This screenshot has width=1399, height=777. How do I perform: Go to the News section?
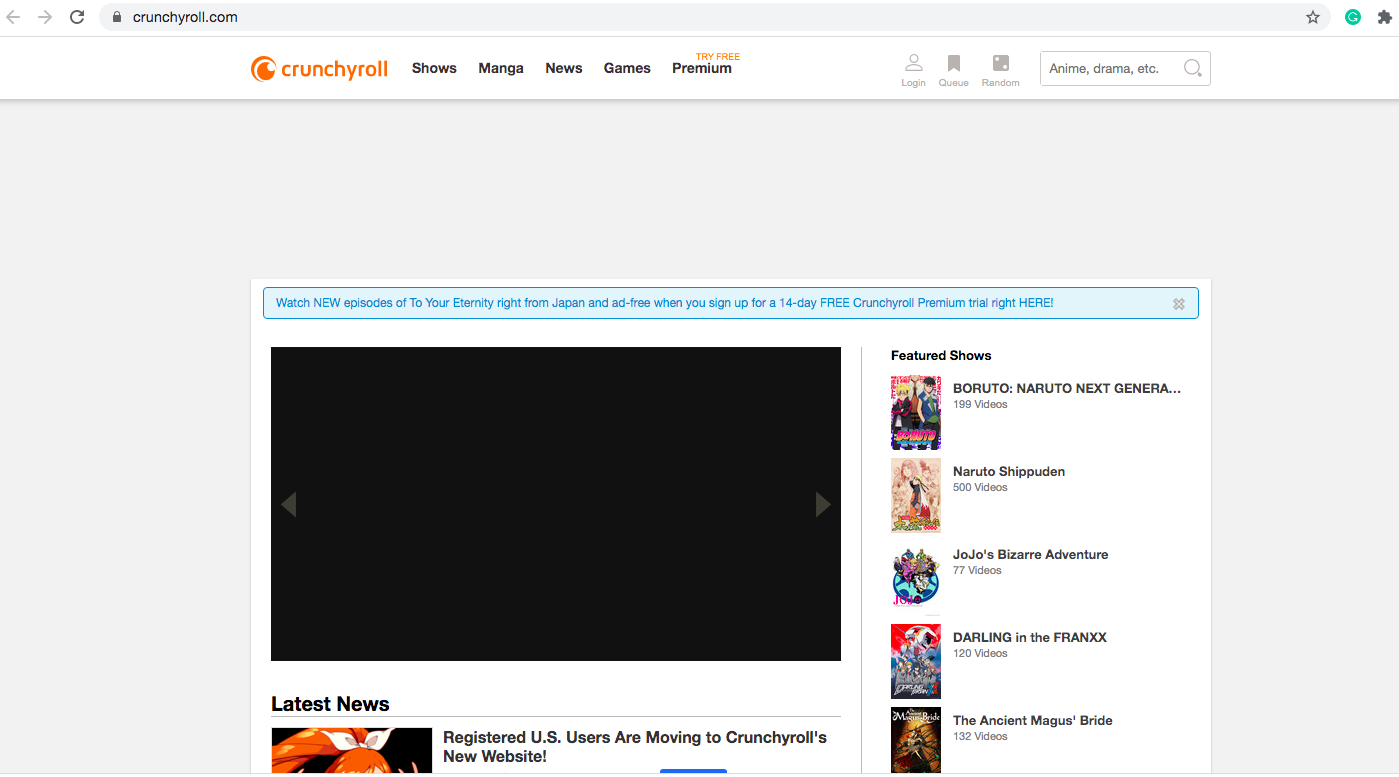pos(564,68)
